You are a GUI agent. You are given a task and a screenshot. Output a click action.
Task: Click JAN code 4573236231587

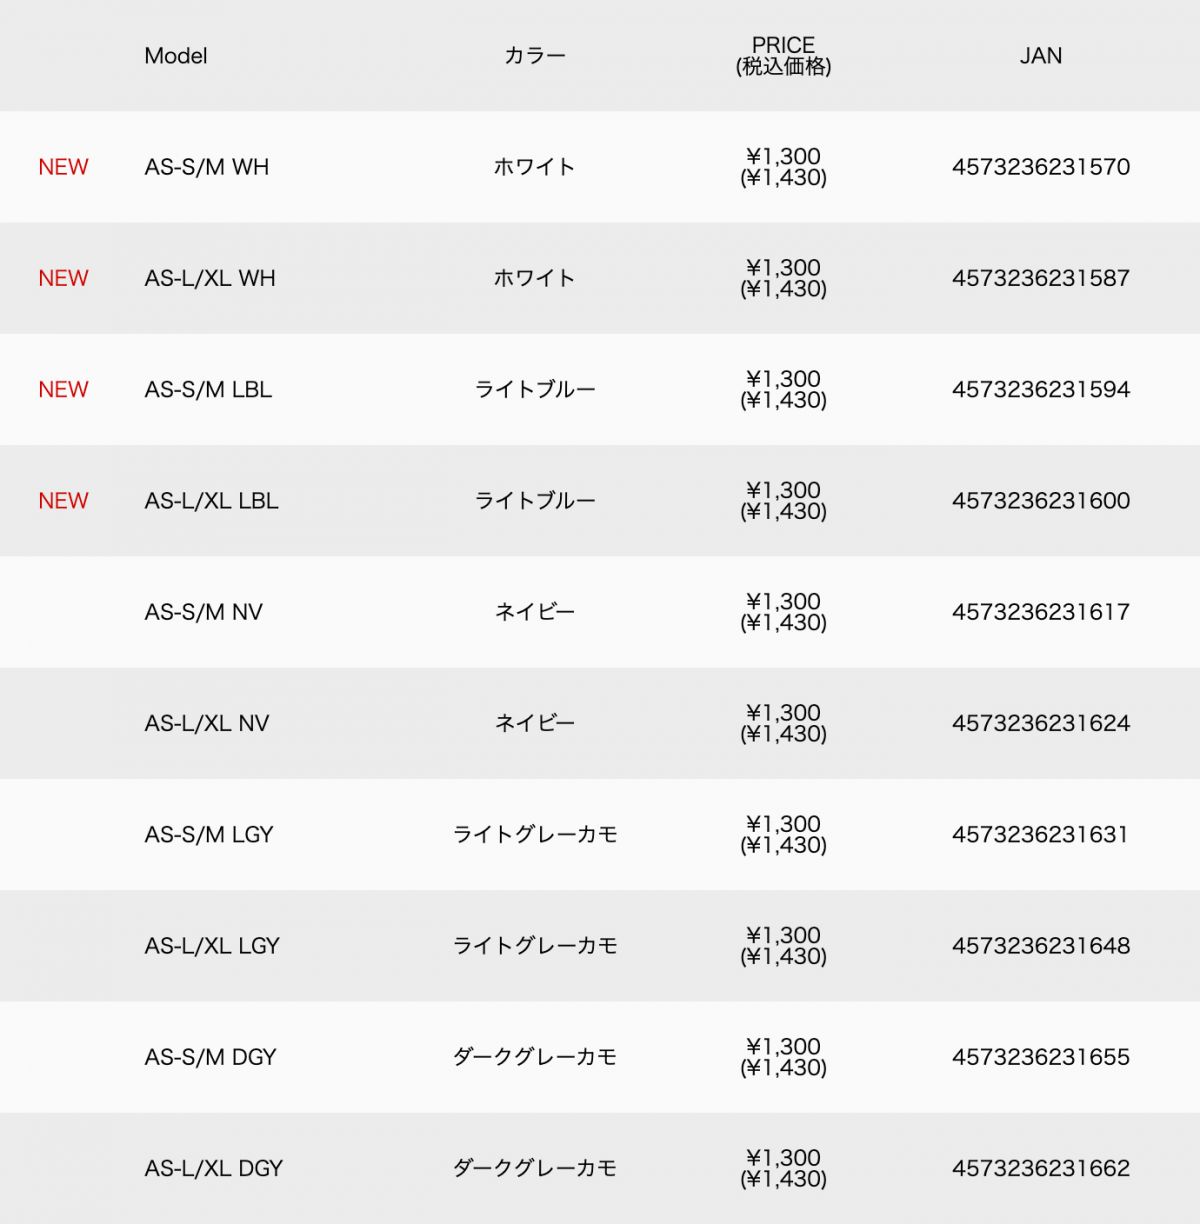pyautogui.click(x=1040, y=278)
